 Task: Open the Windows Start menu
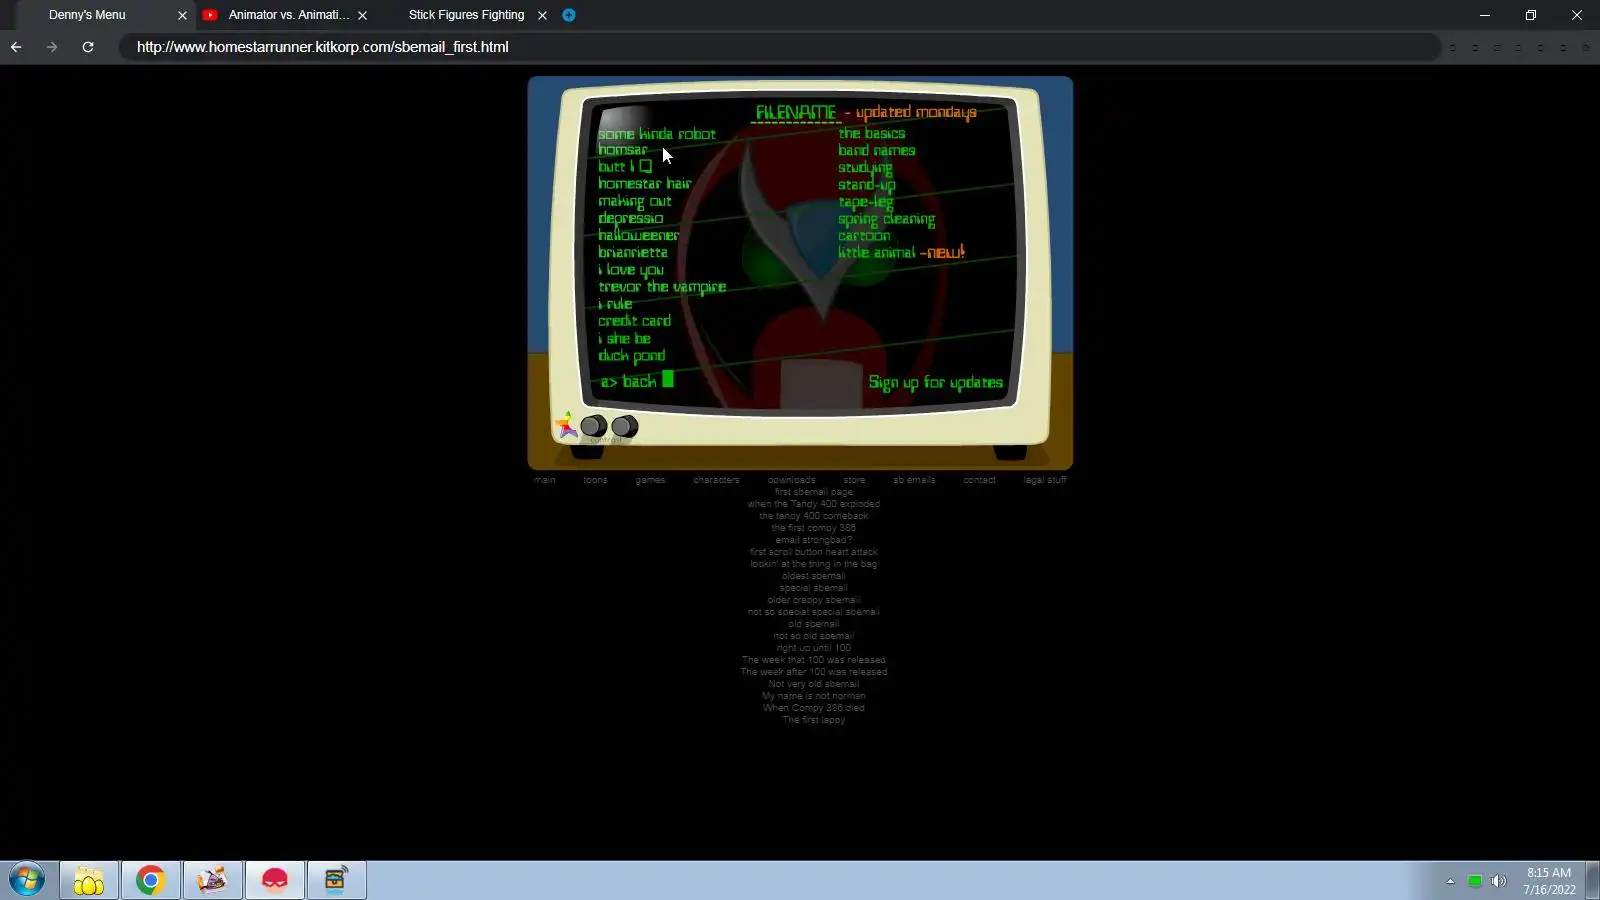point(27,880)
